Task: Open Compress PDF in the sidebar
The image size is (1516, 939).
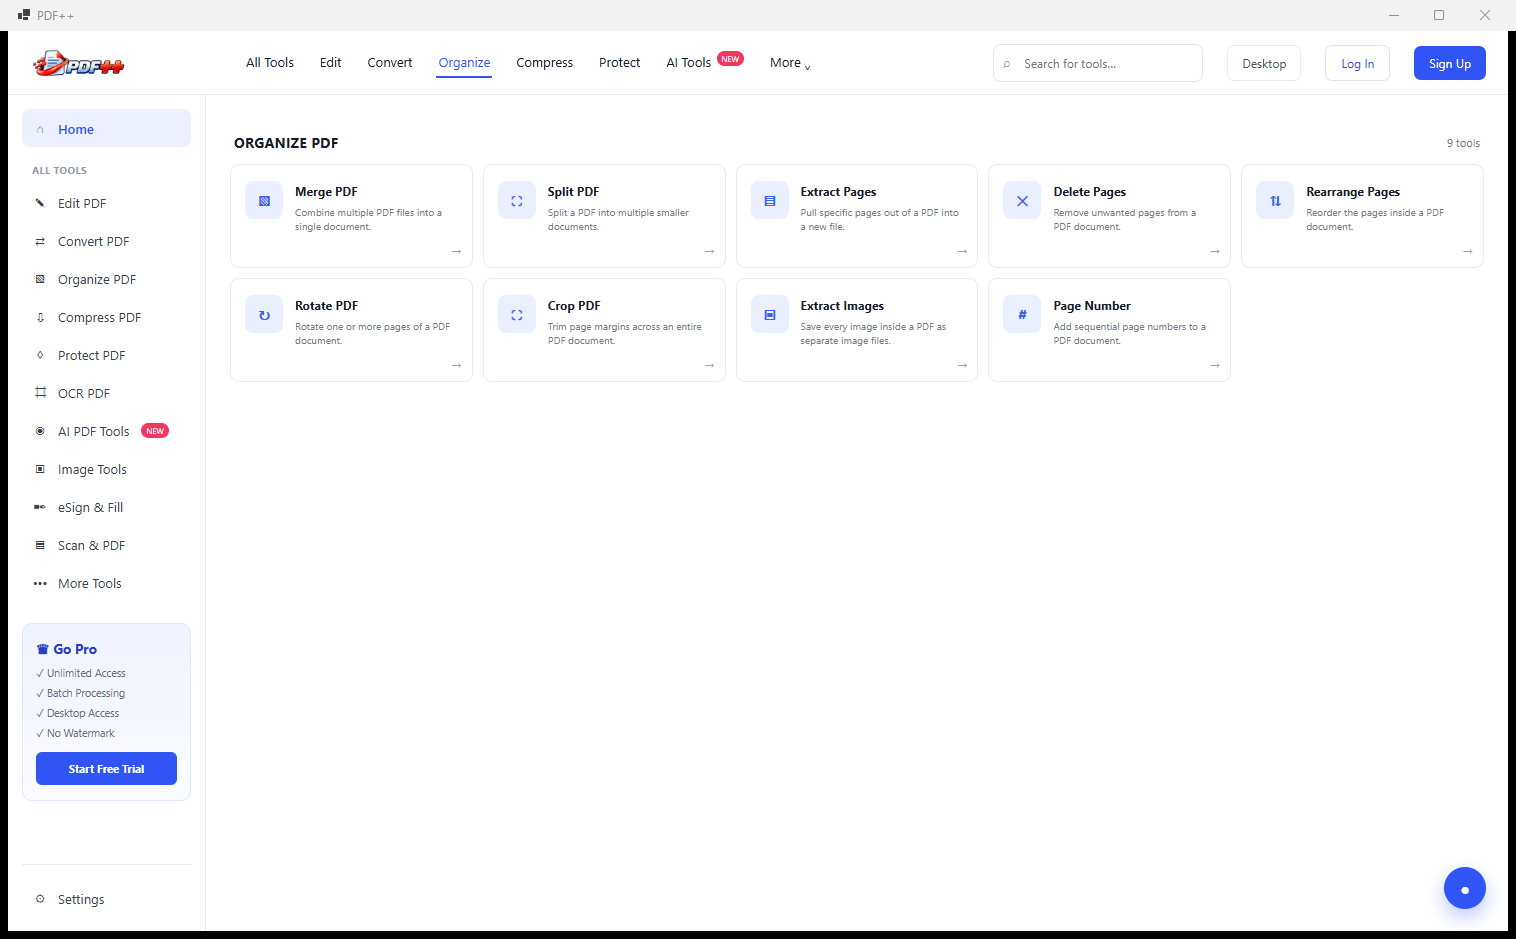Action: (106, 317)
